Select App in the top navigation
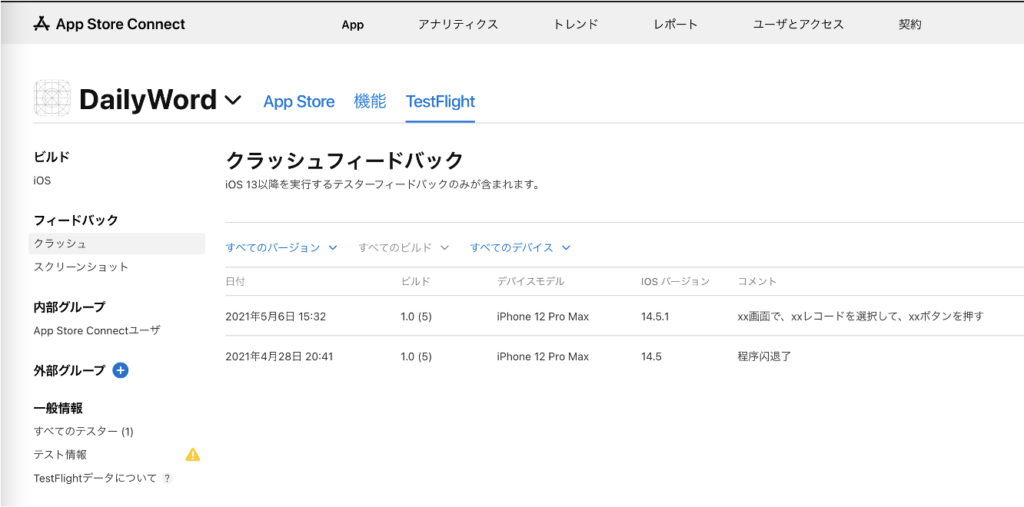This screenshot has height=507, width=1024. pyautogui.click(x=353, y=25)
